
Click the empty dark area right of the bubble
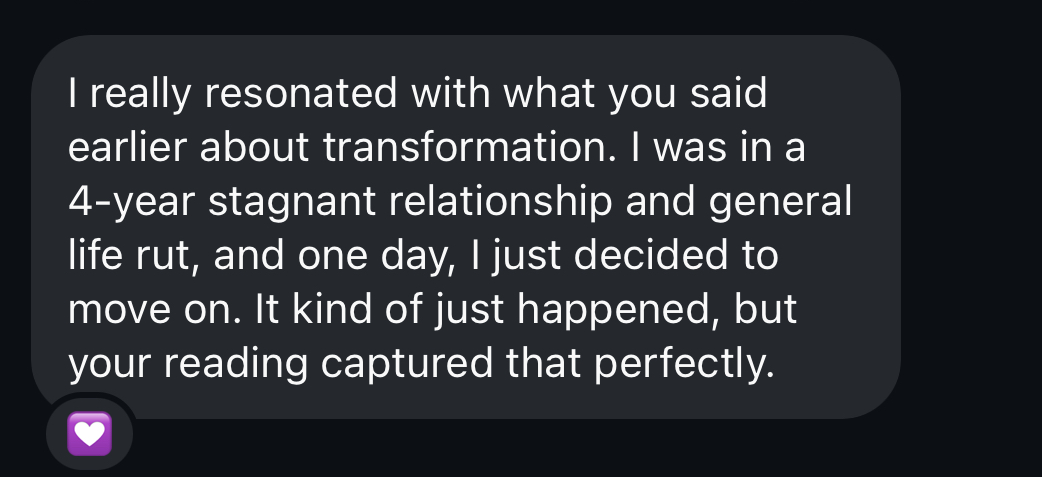pos(972,227)
